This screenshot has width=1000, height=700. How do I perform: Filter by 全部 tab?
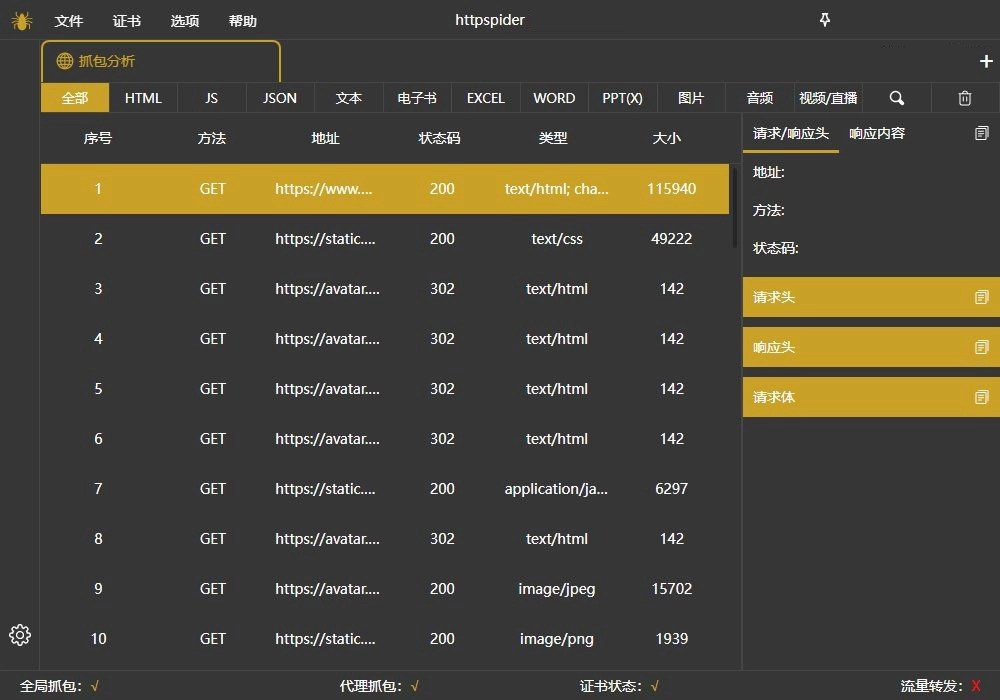[75, 98]
